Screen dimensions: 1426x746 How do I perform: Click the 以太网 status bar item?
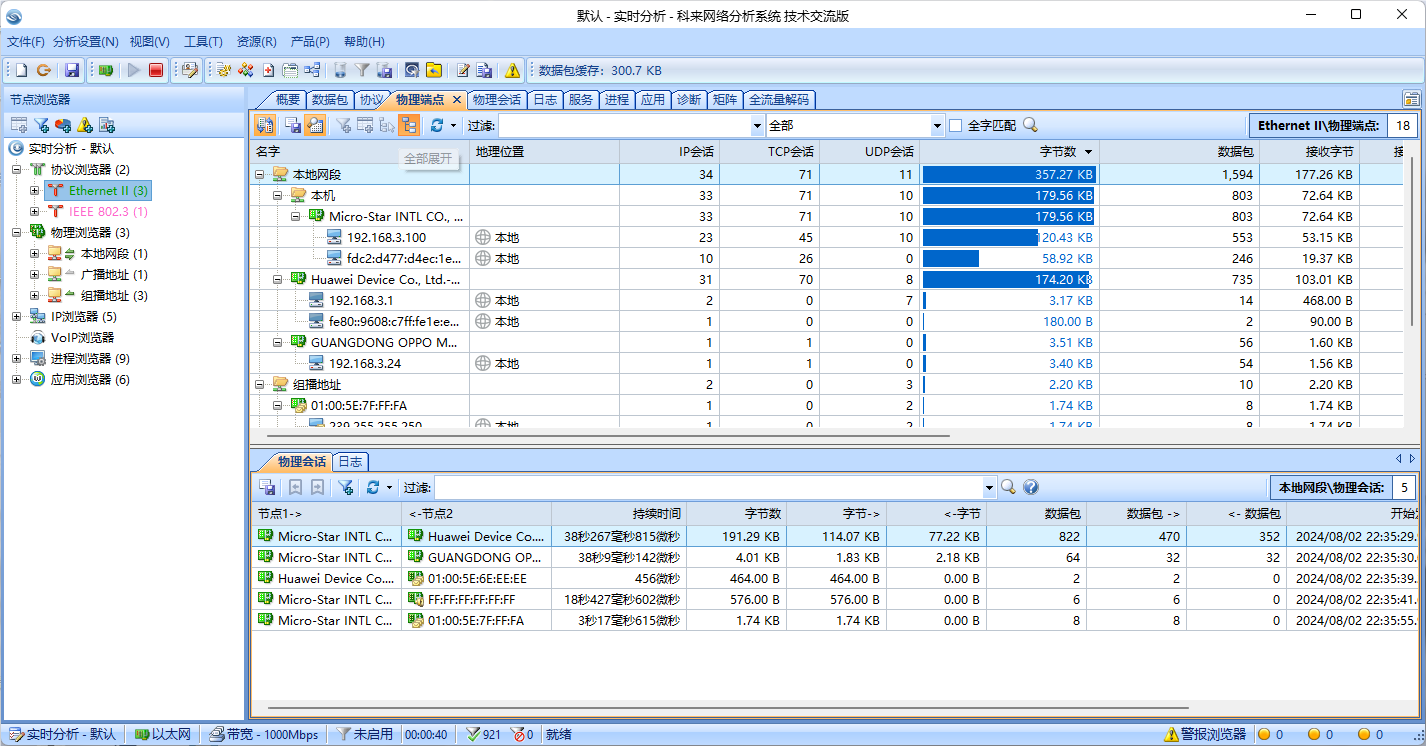pos(162,734)
